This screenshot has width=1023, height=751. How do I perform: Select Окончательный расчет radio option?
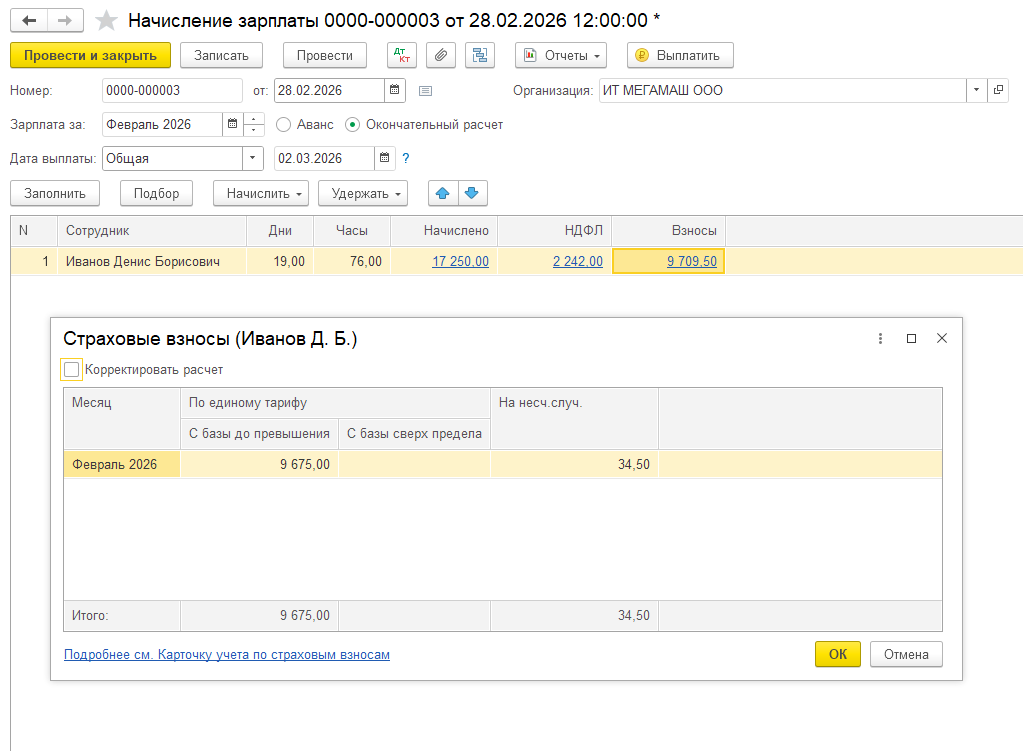click(x=352, y=125)
